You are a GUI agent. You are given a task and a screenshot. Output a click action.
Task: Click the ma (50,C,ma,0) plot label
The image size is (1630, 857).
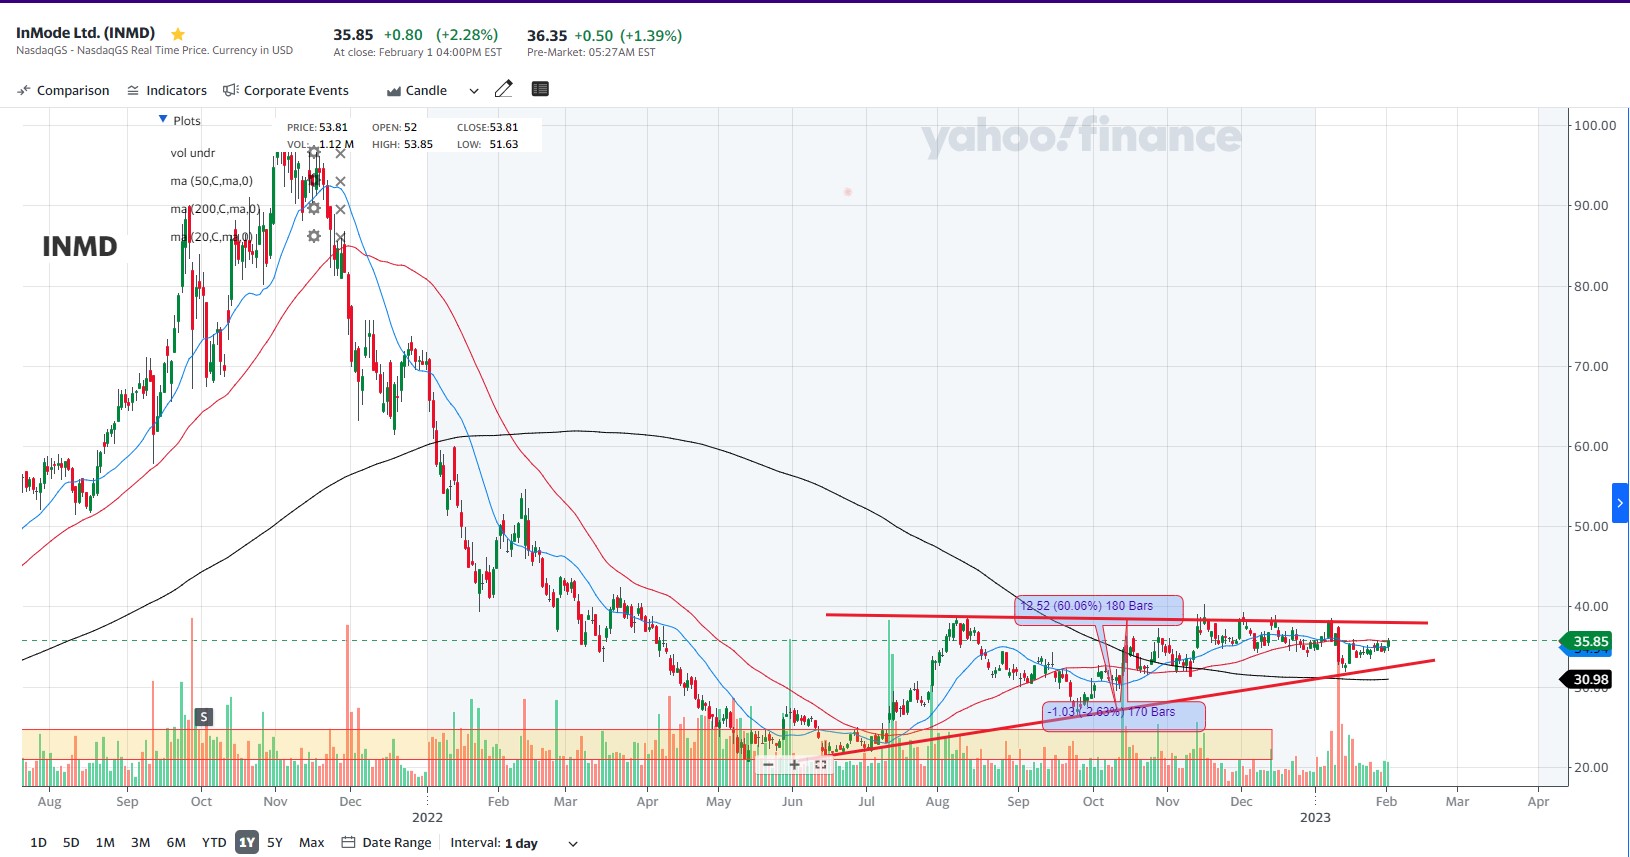click(x=212, y=181)
